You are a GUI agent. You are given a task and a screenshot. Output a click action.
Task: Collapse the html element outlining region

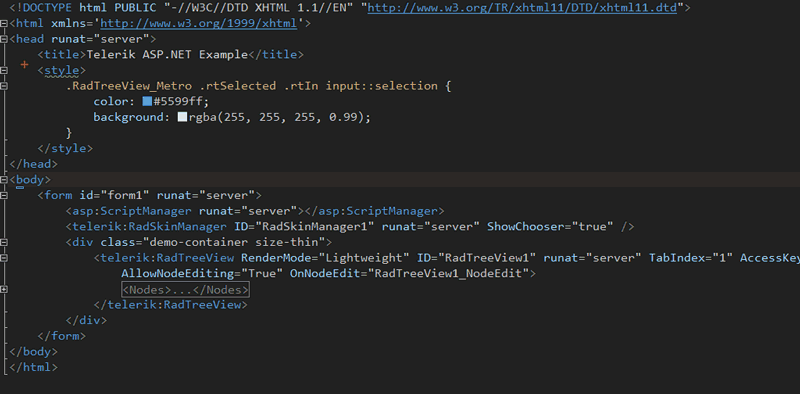click(x=4, y=23)
